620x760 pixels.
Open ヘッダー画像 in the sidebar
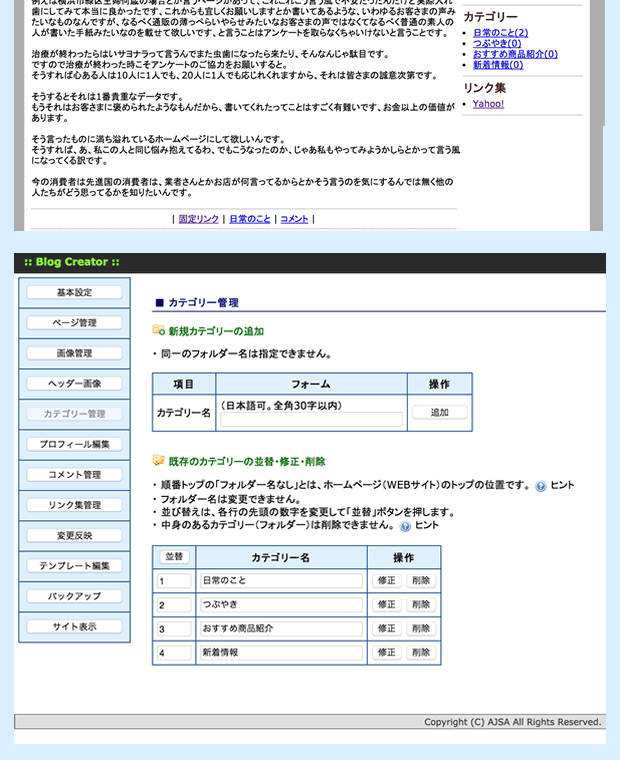pyautogui.click(x=74, y=383)
